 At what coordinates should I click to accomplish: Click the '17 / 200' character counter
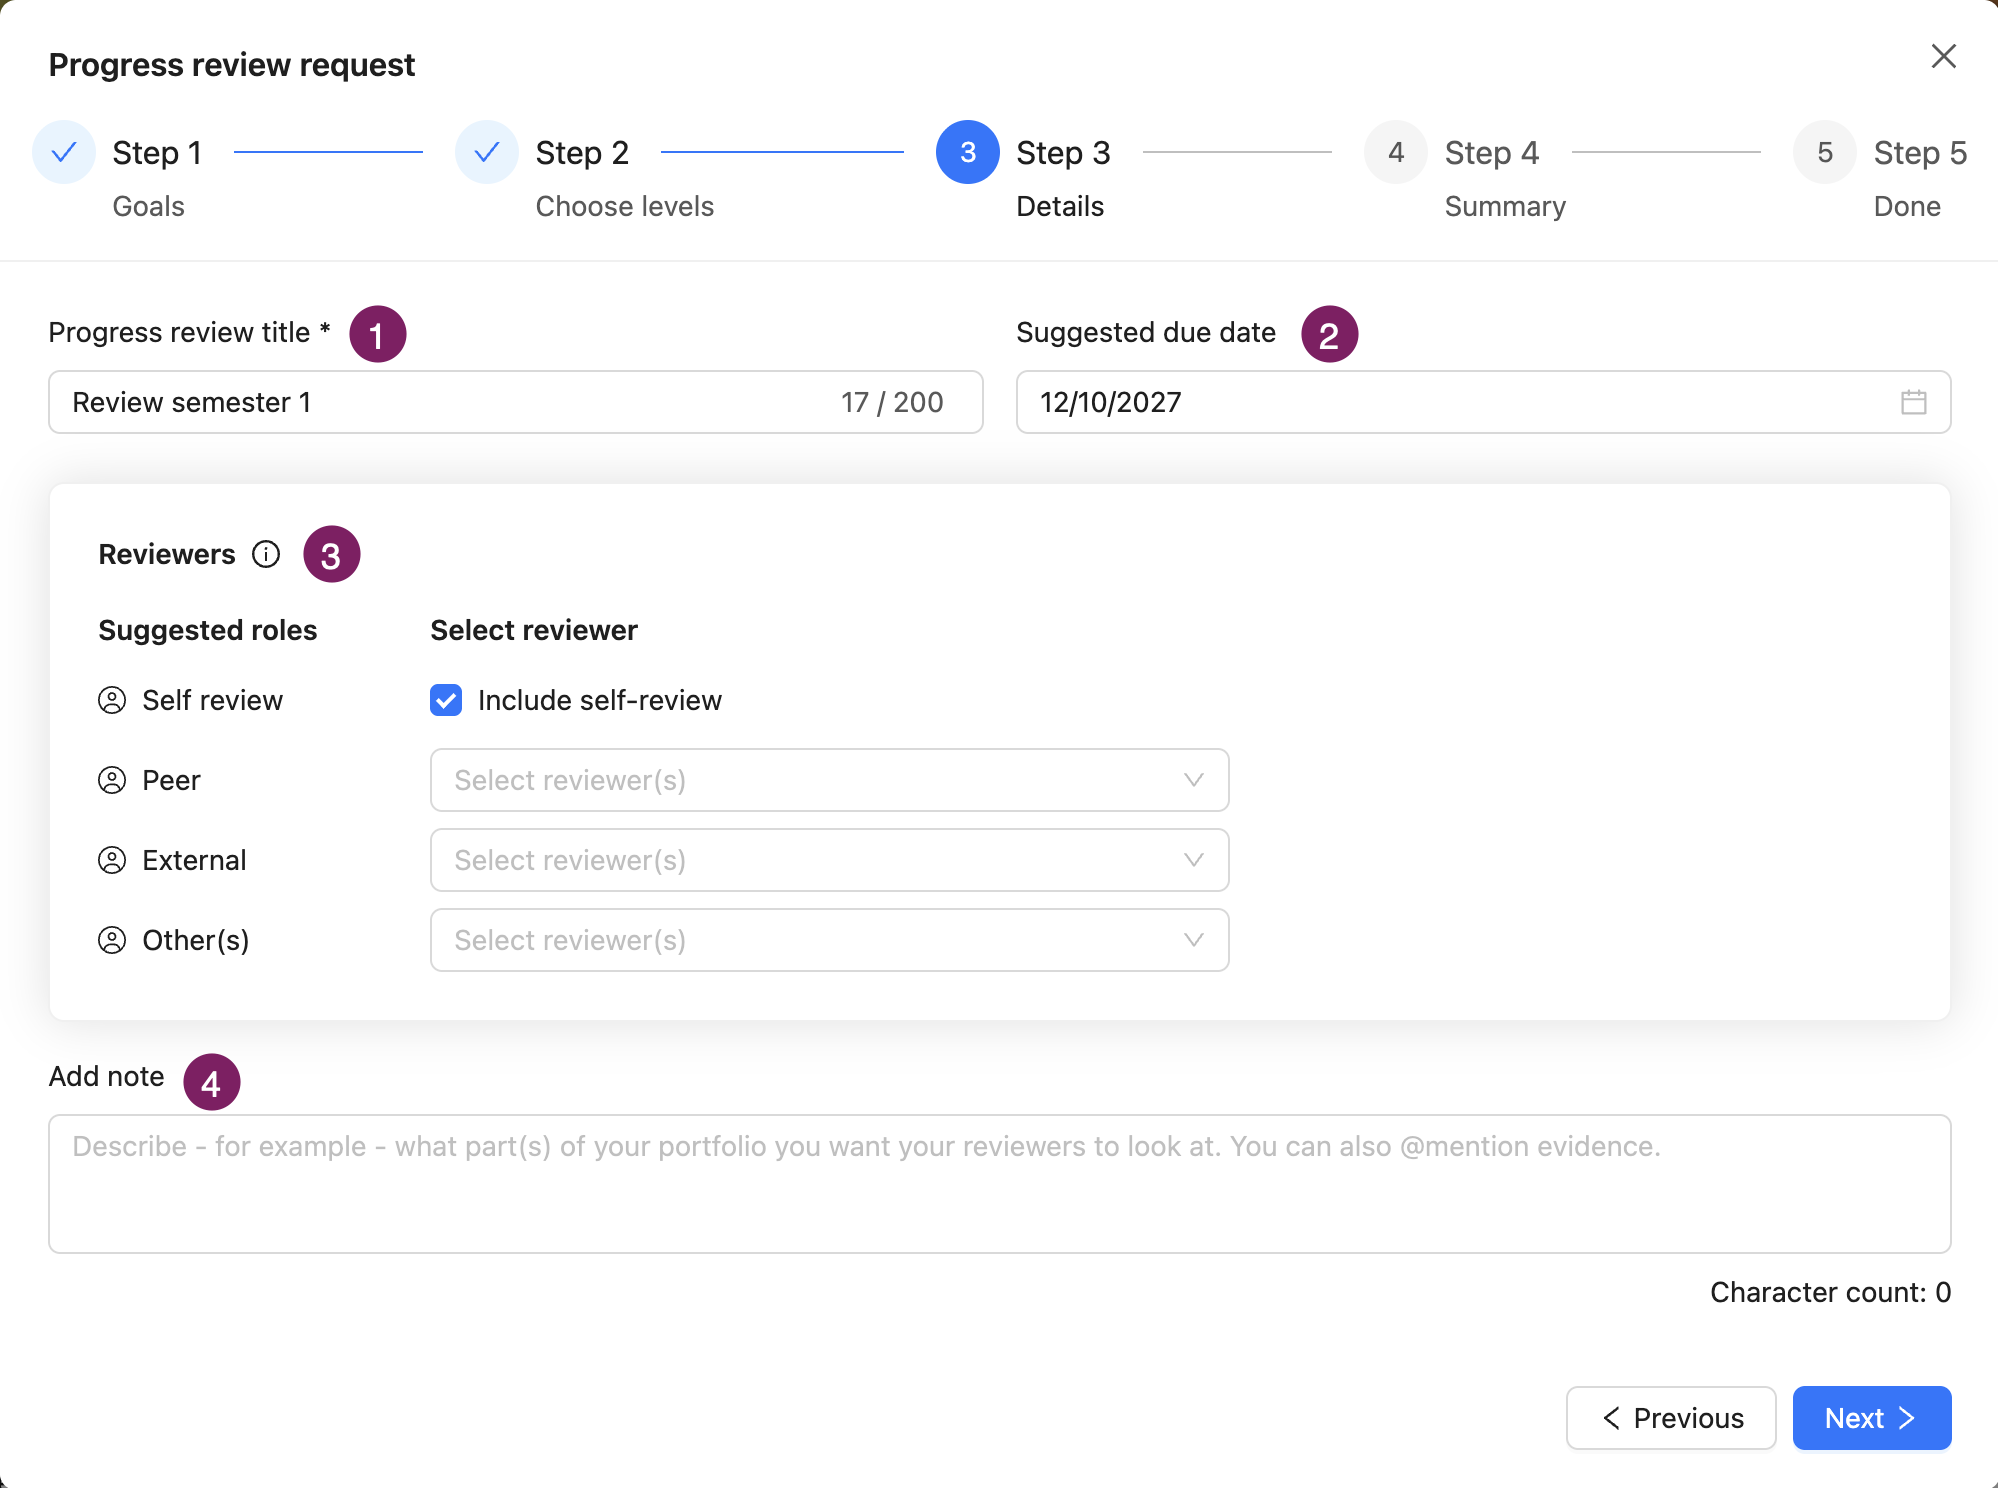coord(892,402)
